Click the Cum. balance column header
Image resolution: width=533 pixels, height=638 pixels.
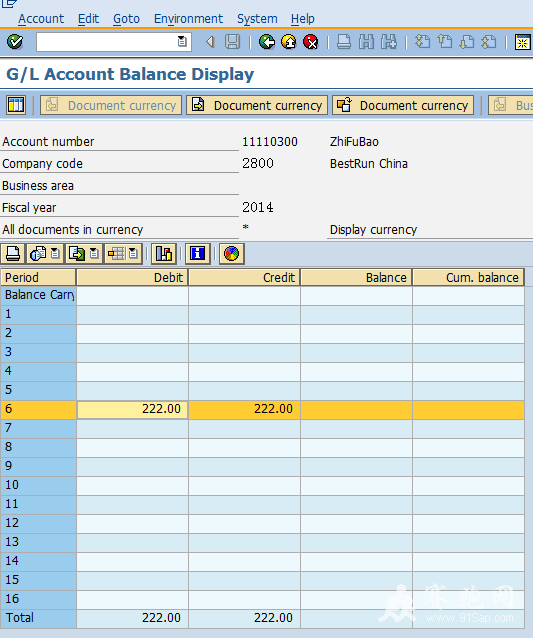pyautogui.click(x=468, y=277)
